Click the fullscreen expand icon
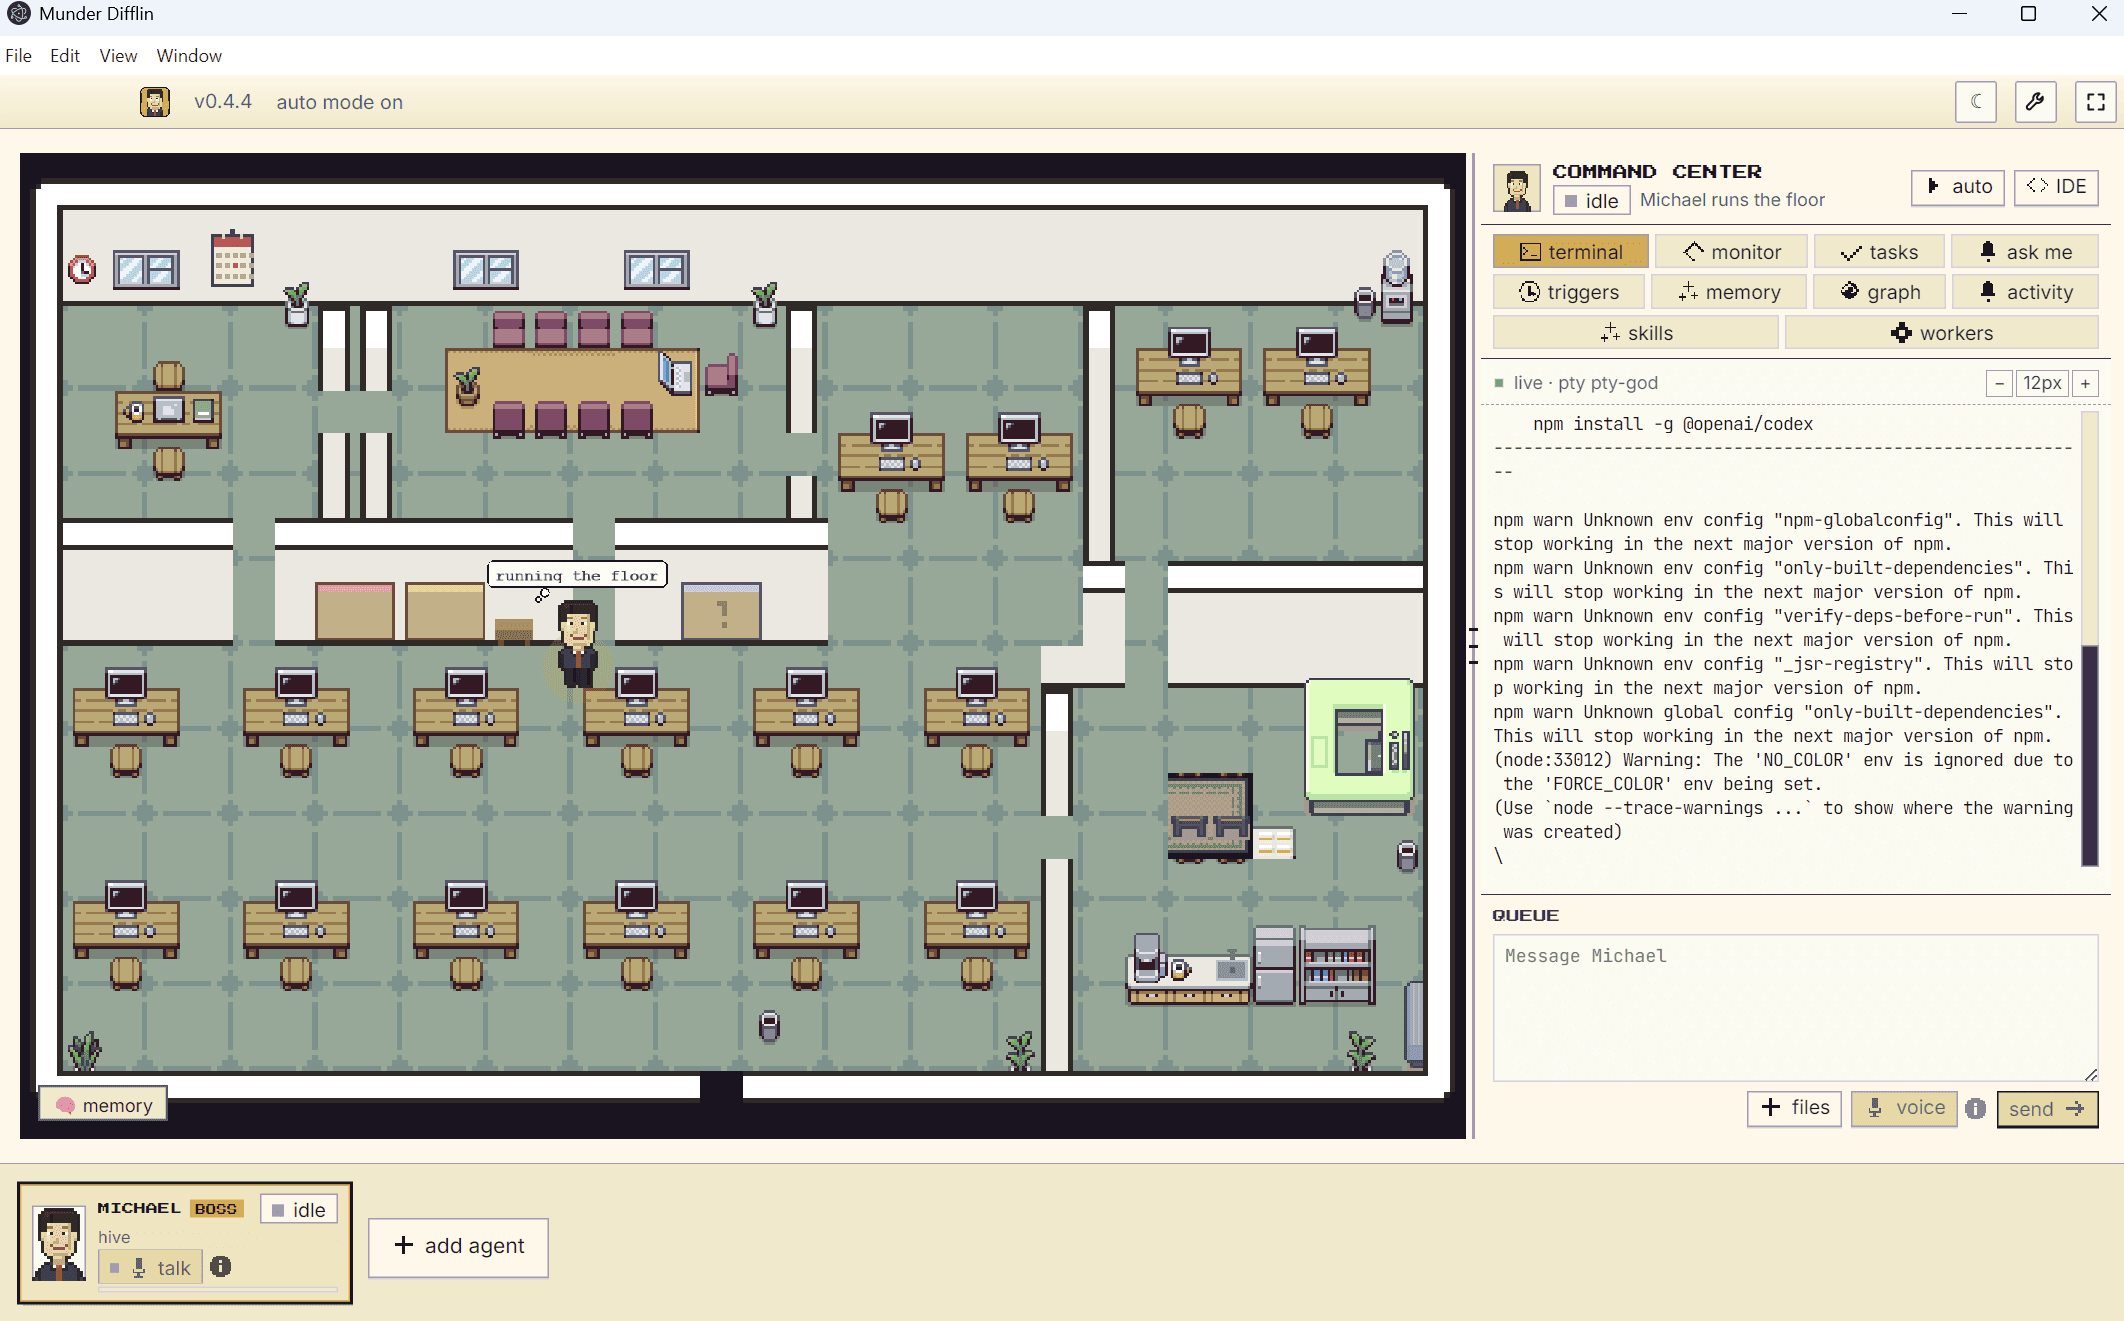This screenshot has height=1321, width=2124. click(x=2095, y=102)
